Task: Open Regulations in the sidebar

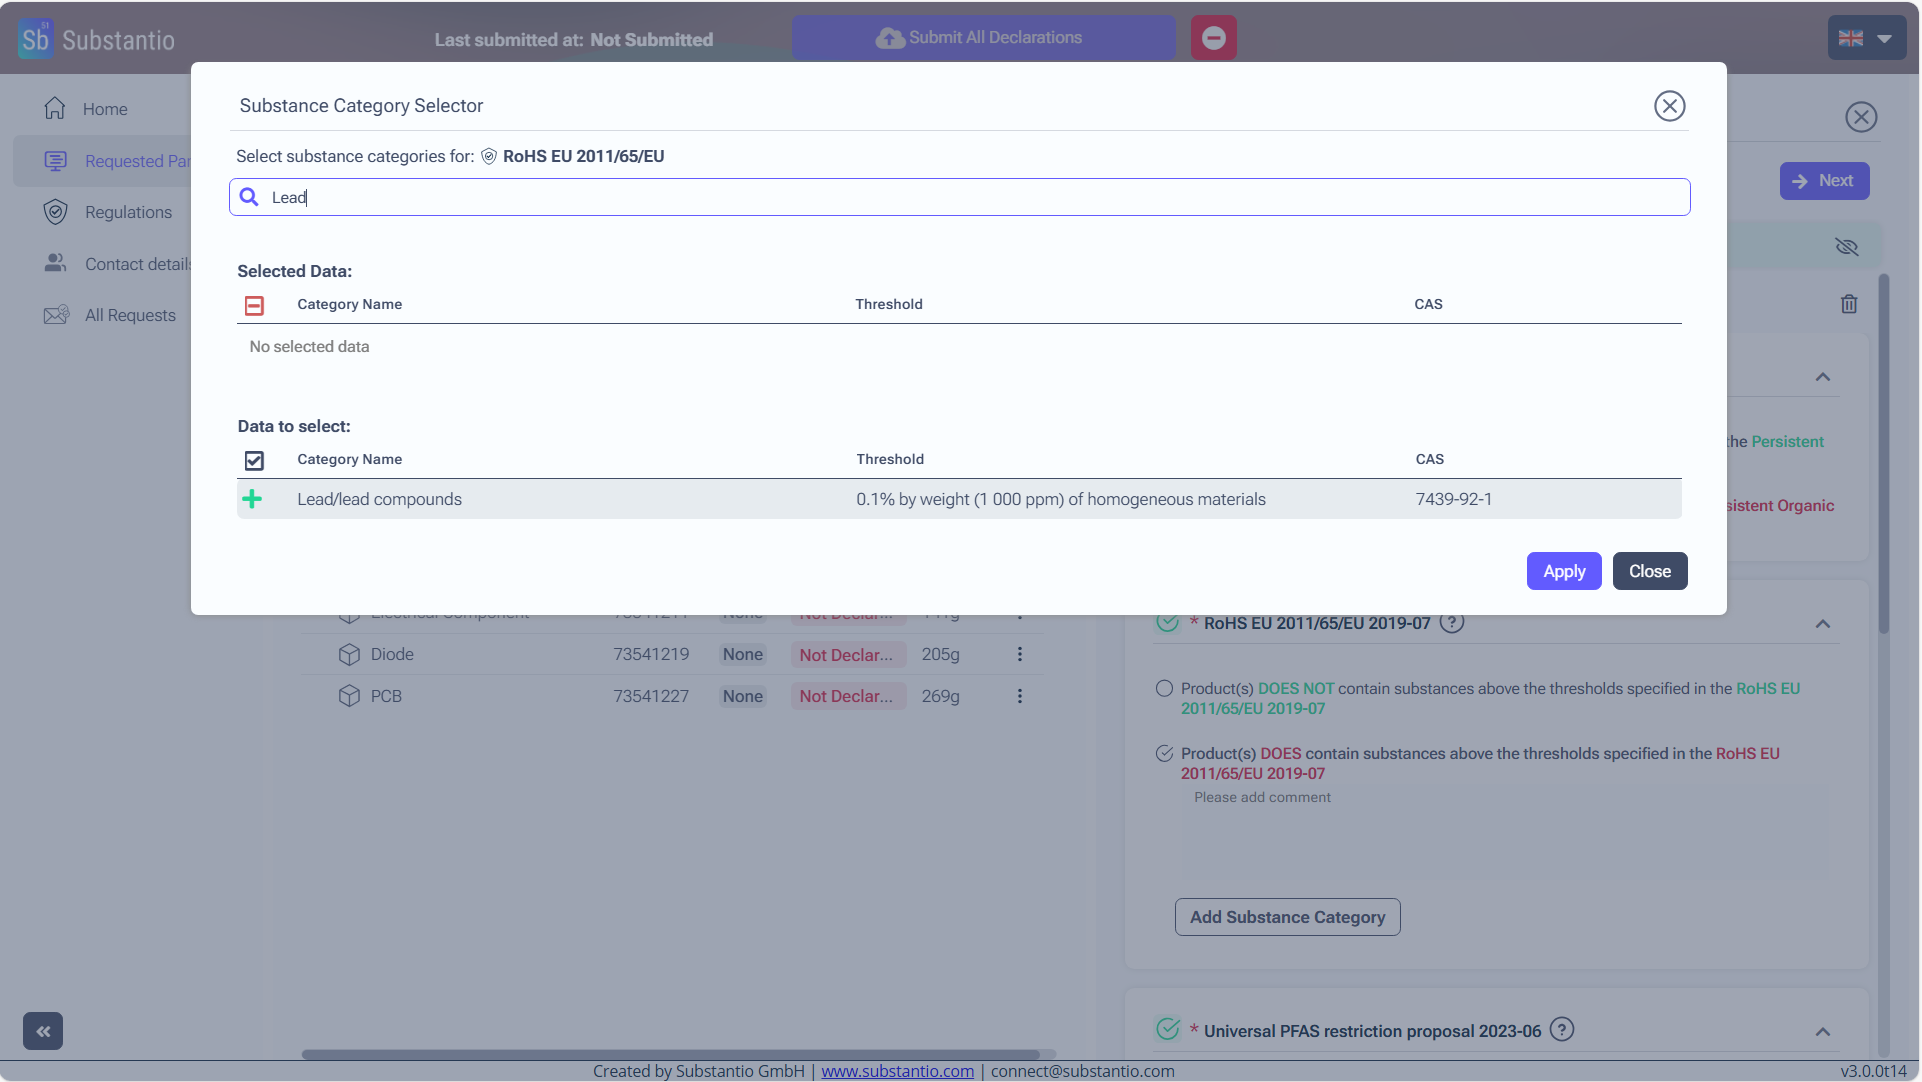Action: coord(128,212)
